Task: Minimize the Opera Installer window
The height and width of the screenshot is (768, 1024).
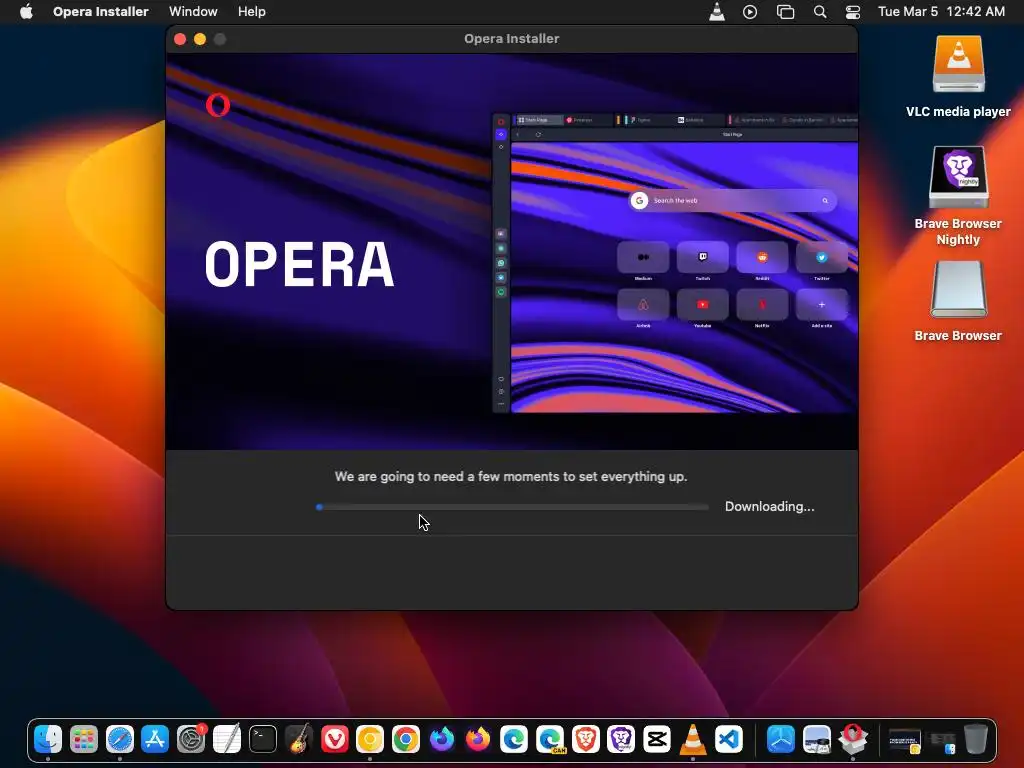Action: pyautogui.click(x=200, y=39)
